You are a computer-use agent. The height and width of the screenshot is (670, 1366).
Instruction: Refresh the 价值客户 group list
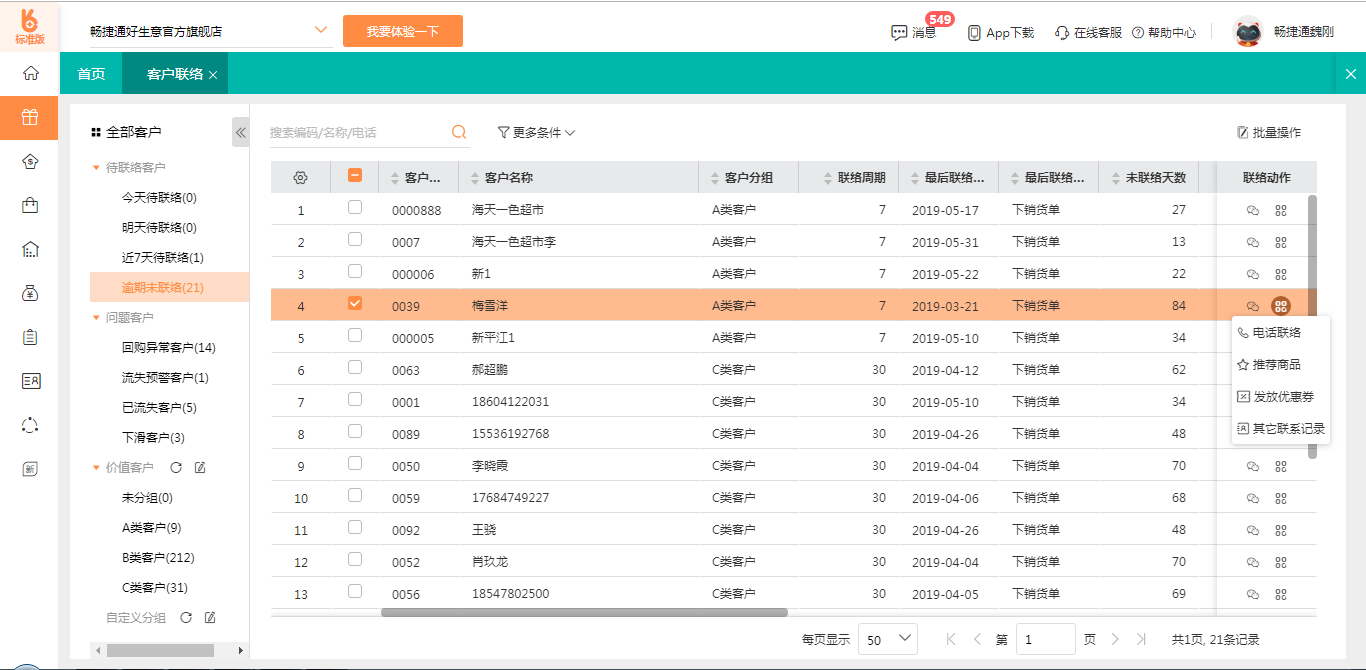pos(176,468)
